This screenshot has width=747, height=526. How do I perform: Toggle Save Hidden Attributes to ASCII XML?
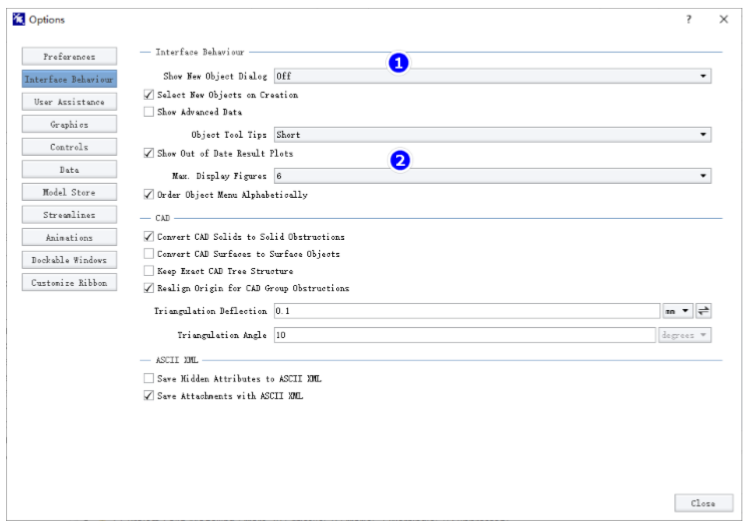(x=149, y=379)
